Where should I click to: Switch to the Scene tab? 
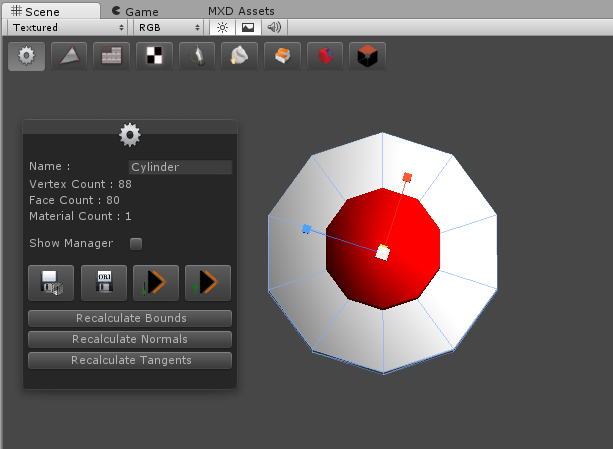pyautogui.click(x=51, y=11)
